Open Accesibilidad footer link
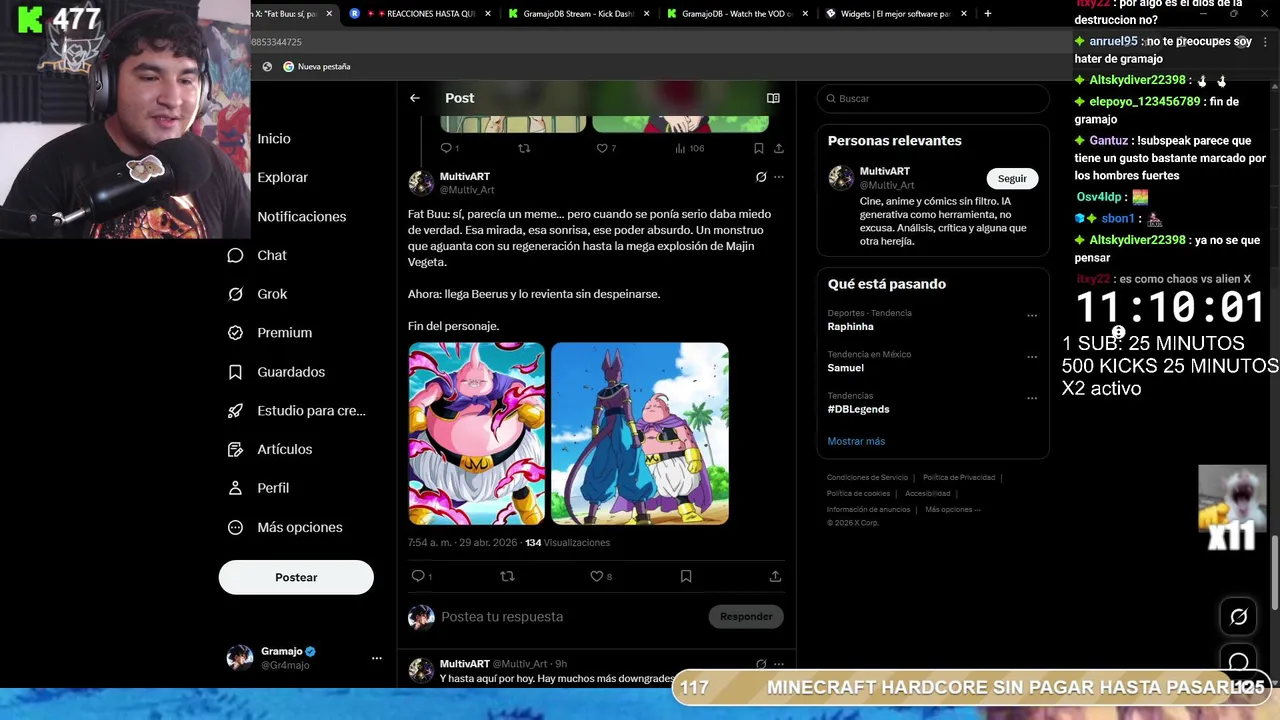This screenshot has height=720, width=1280. [928, 494]
